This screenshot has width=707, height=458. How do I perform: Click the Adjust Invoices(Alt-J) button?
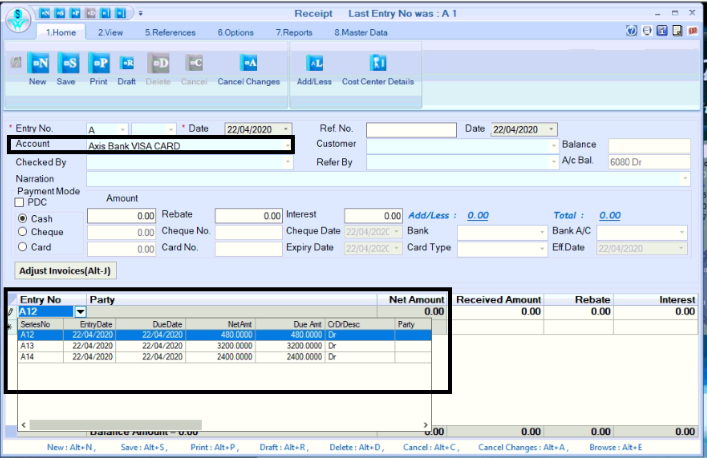click(65, 270)
